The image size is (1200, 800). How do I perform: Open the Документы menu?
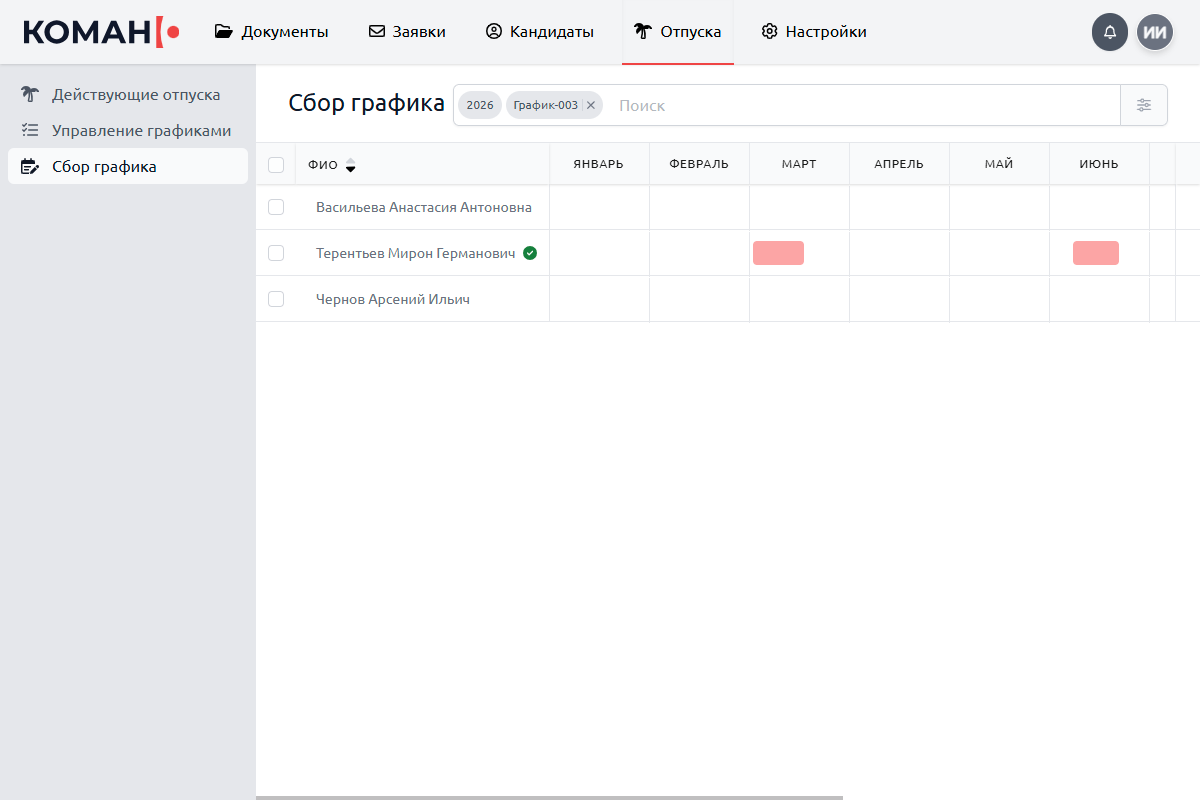pos(272,32)
